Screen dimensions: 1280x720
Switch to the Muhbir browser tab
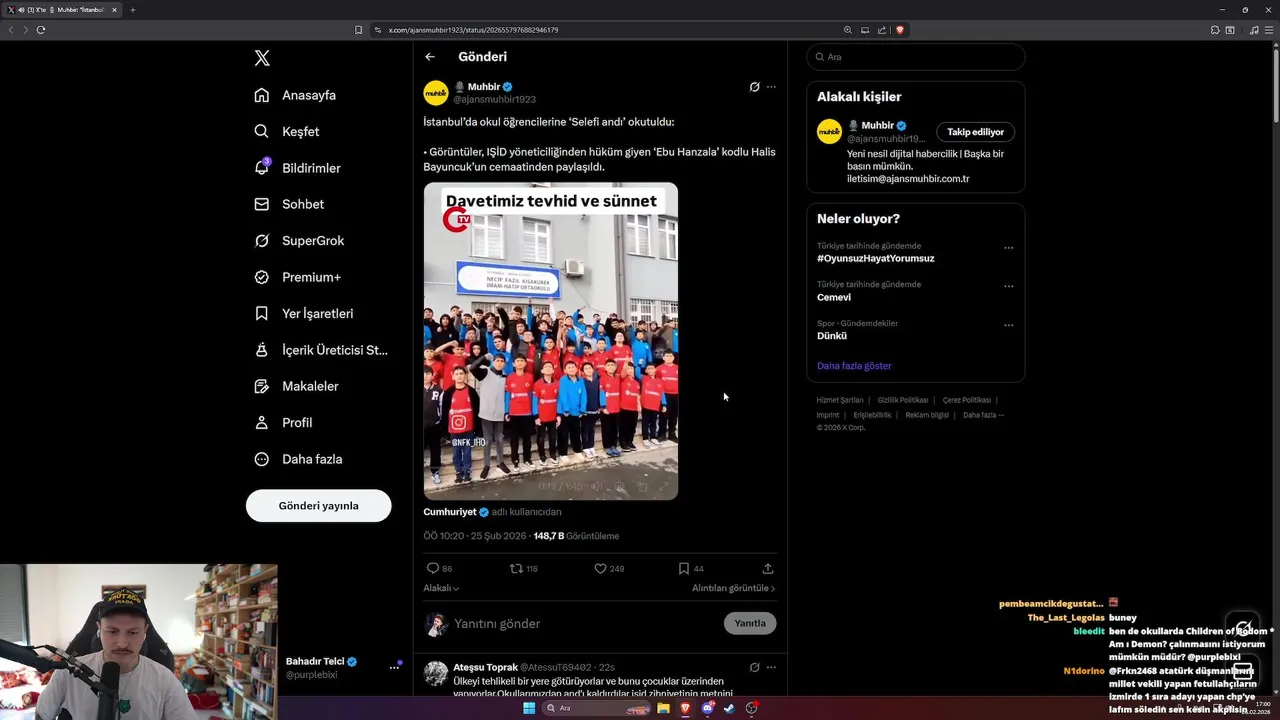tap(62, 10)
